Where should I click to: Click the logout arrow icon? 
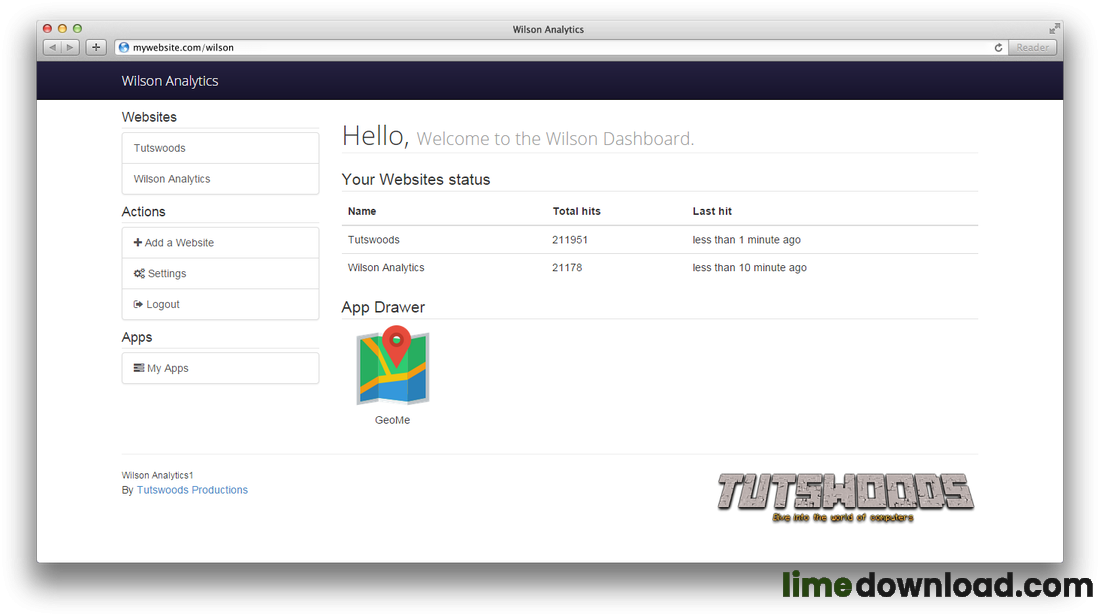138,304
